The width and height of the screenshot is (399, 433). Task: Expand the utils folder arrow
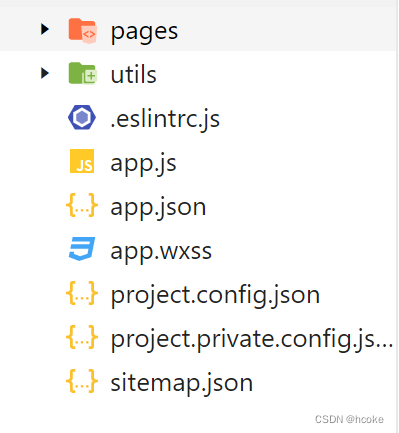45,73
